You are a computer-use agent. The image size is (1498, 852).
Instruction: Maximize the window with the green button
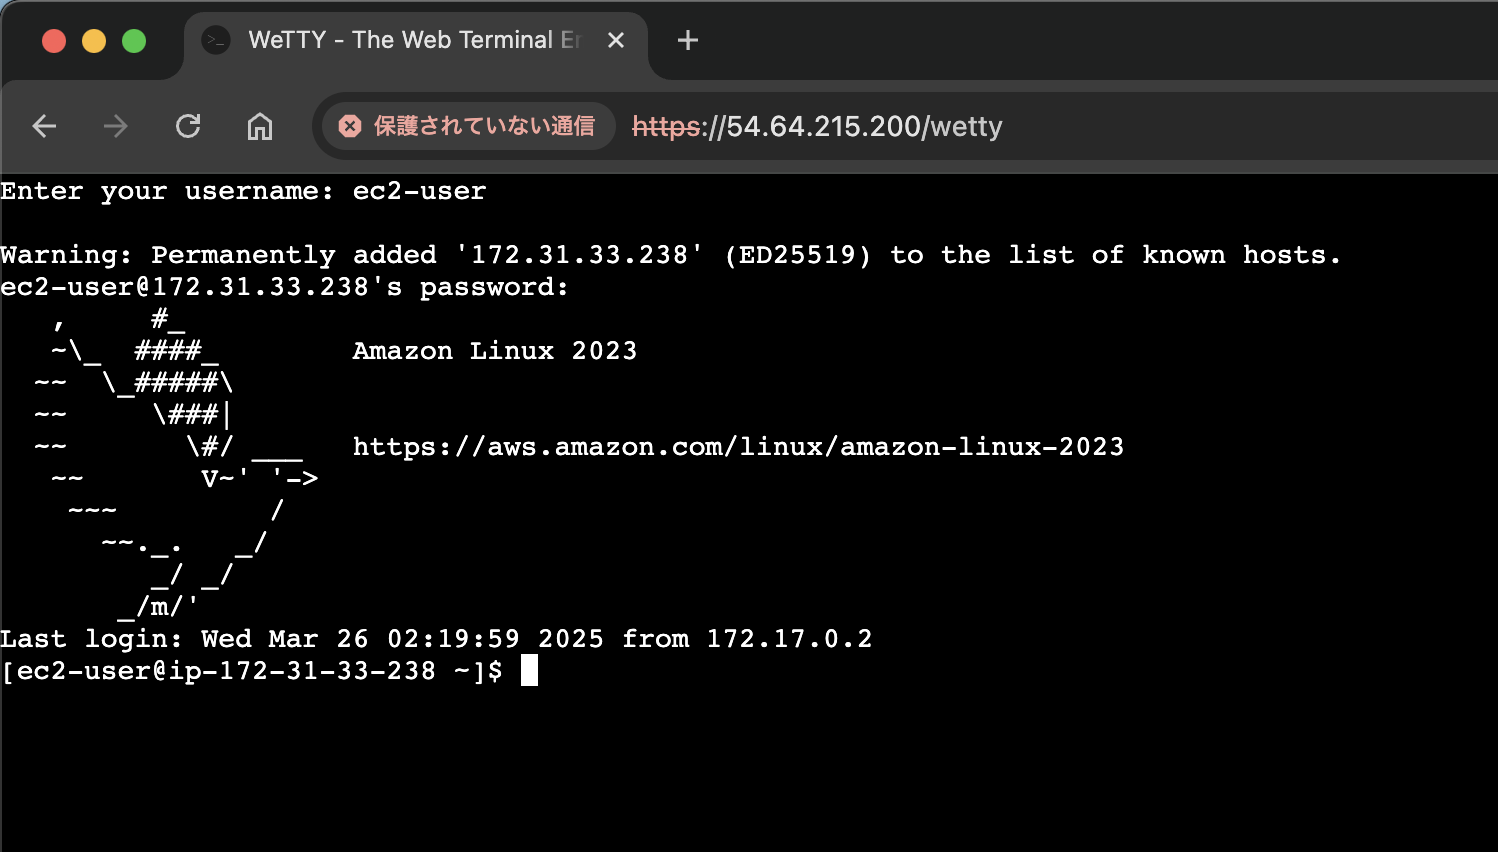coord(134,40)
